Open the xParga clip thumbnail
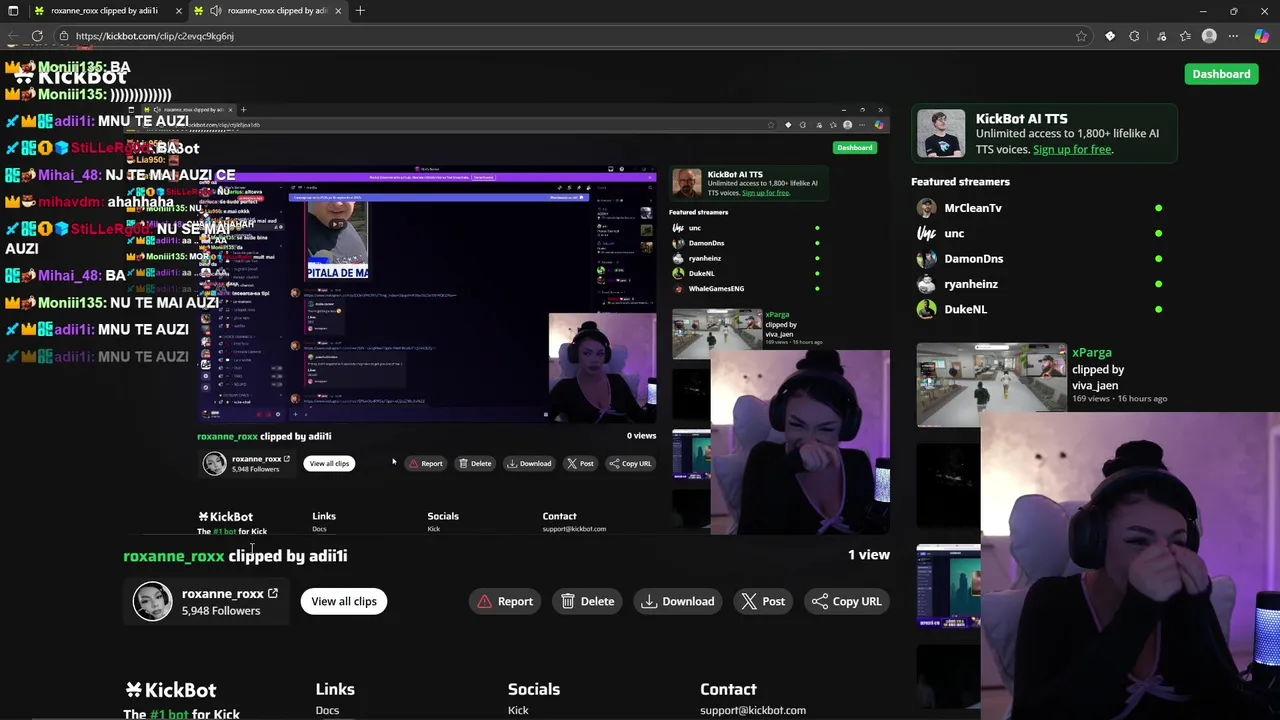 (x=991, y=385)
